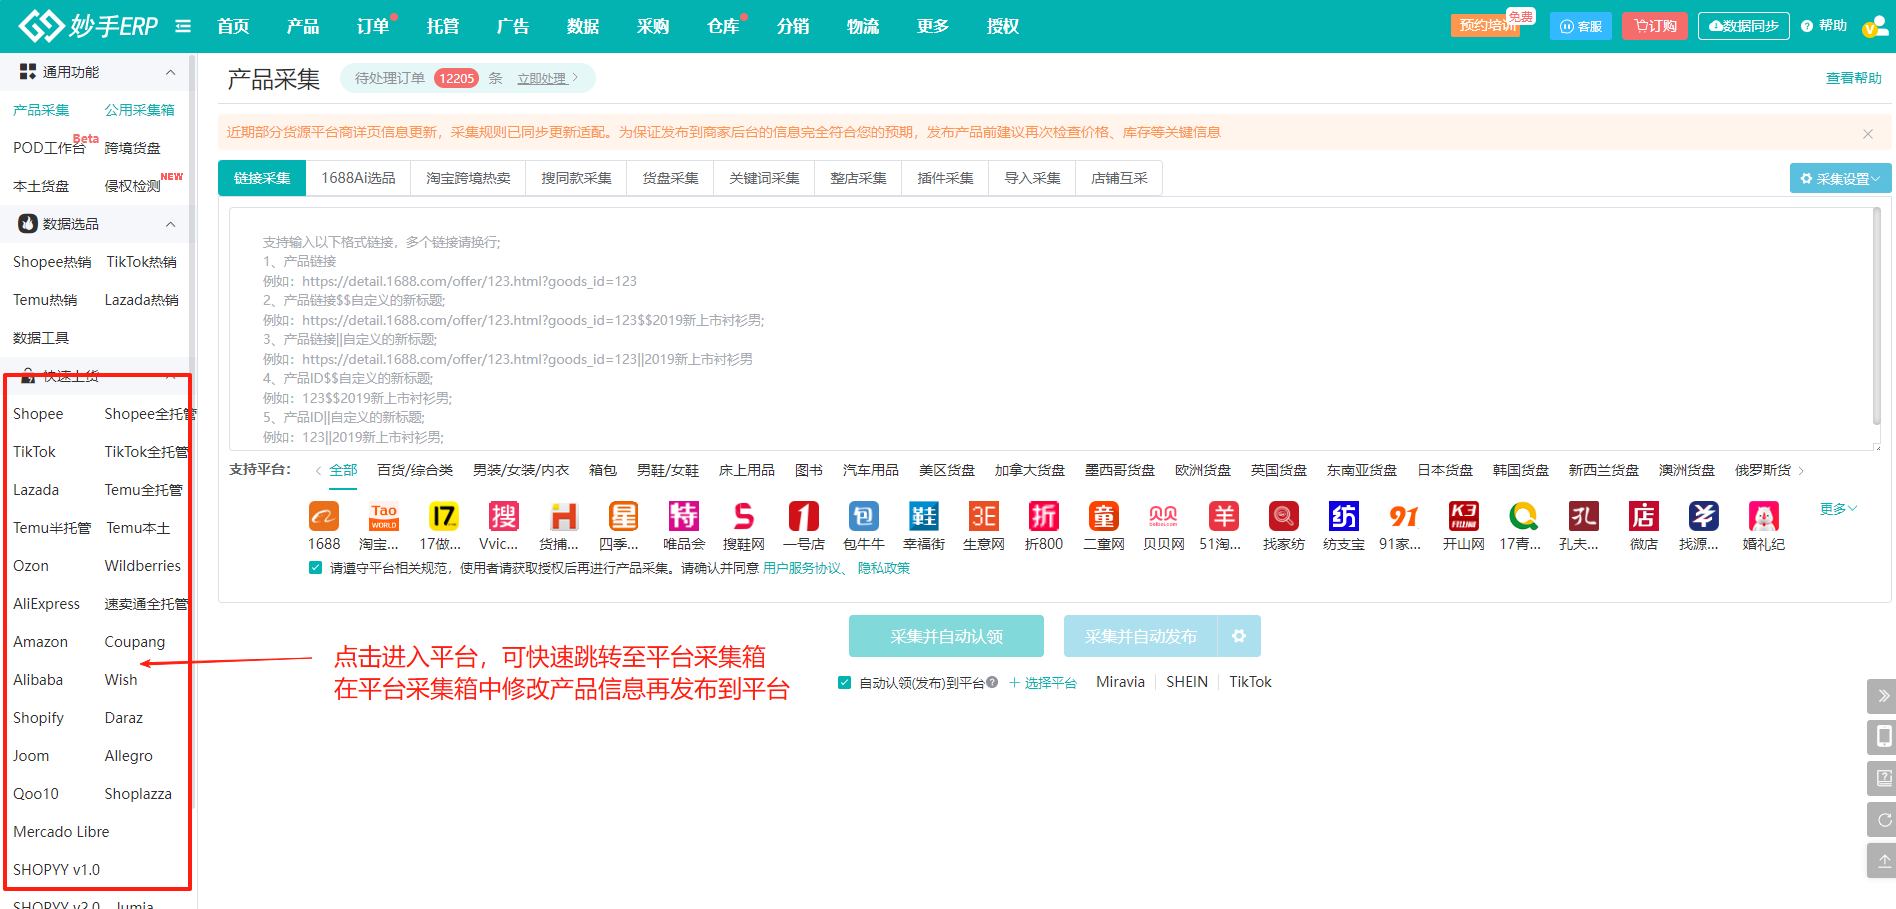Image resolution: width=1896 pixels, height=909 pixels.
Task: Open the 用户服务协议 link
Action: pyautogui.click(x=802, y=568)
